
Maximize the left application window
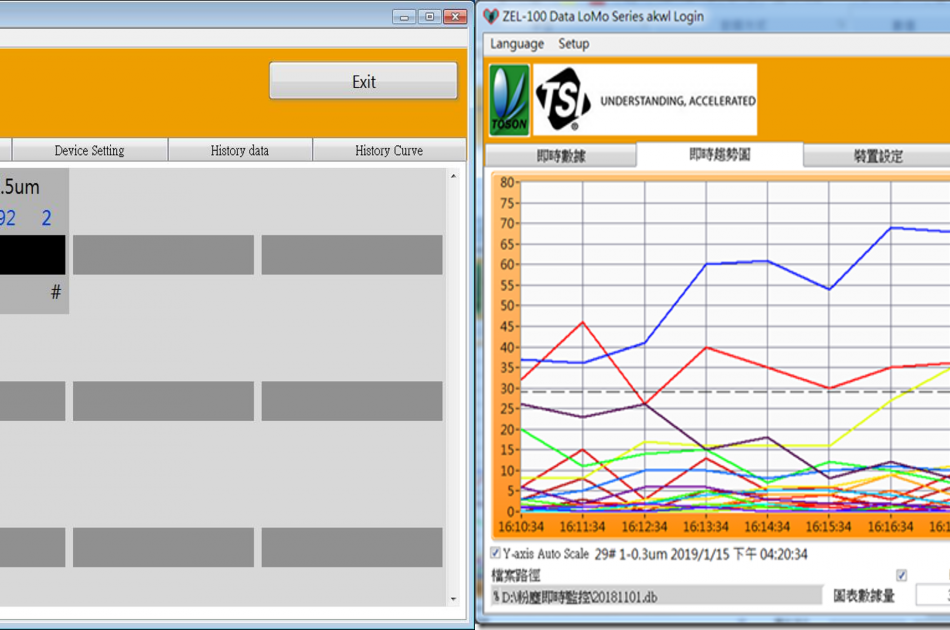click(x=430, y=16)
